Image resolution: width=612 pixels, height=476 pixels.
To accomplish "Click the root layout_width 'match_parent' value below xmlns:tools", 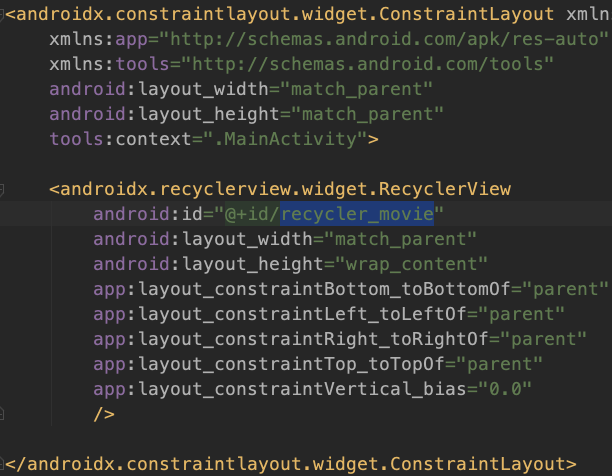I will (356, 90).
